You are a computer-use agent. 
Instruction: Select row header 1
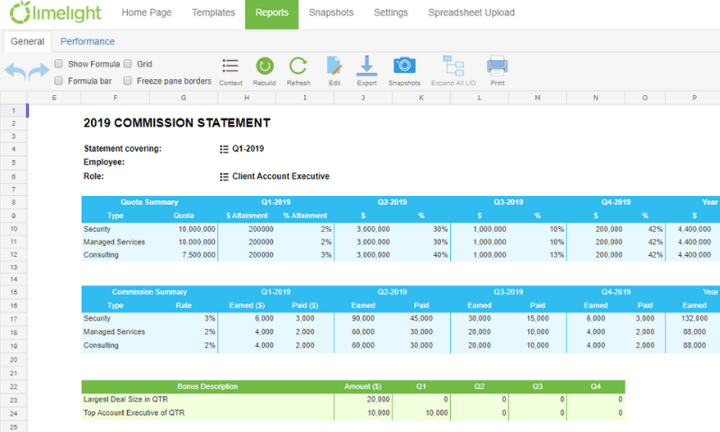coord(13,111)
